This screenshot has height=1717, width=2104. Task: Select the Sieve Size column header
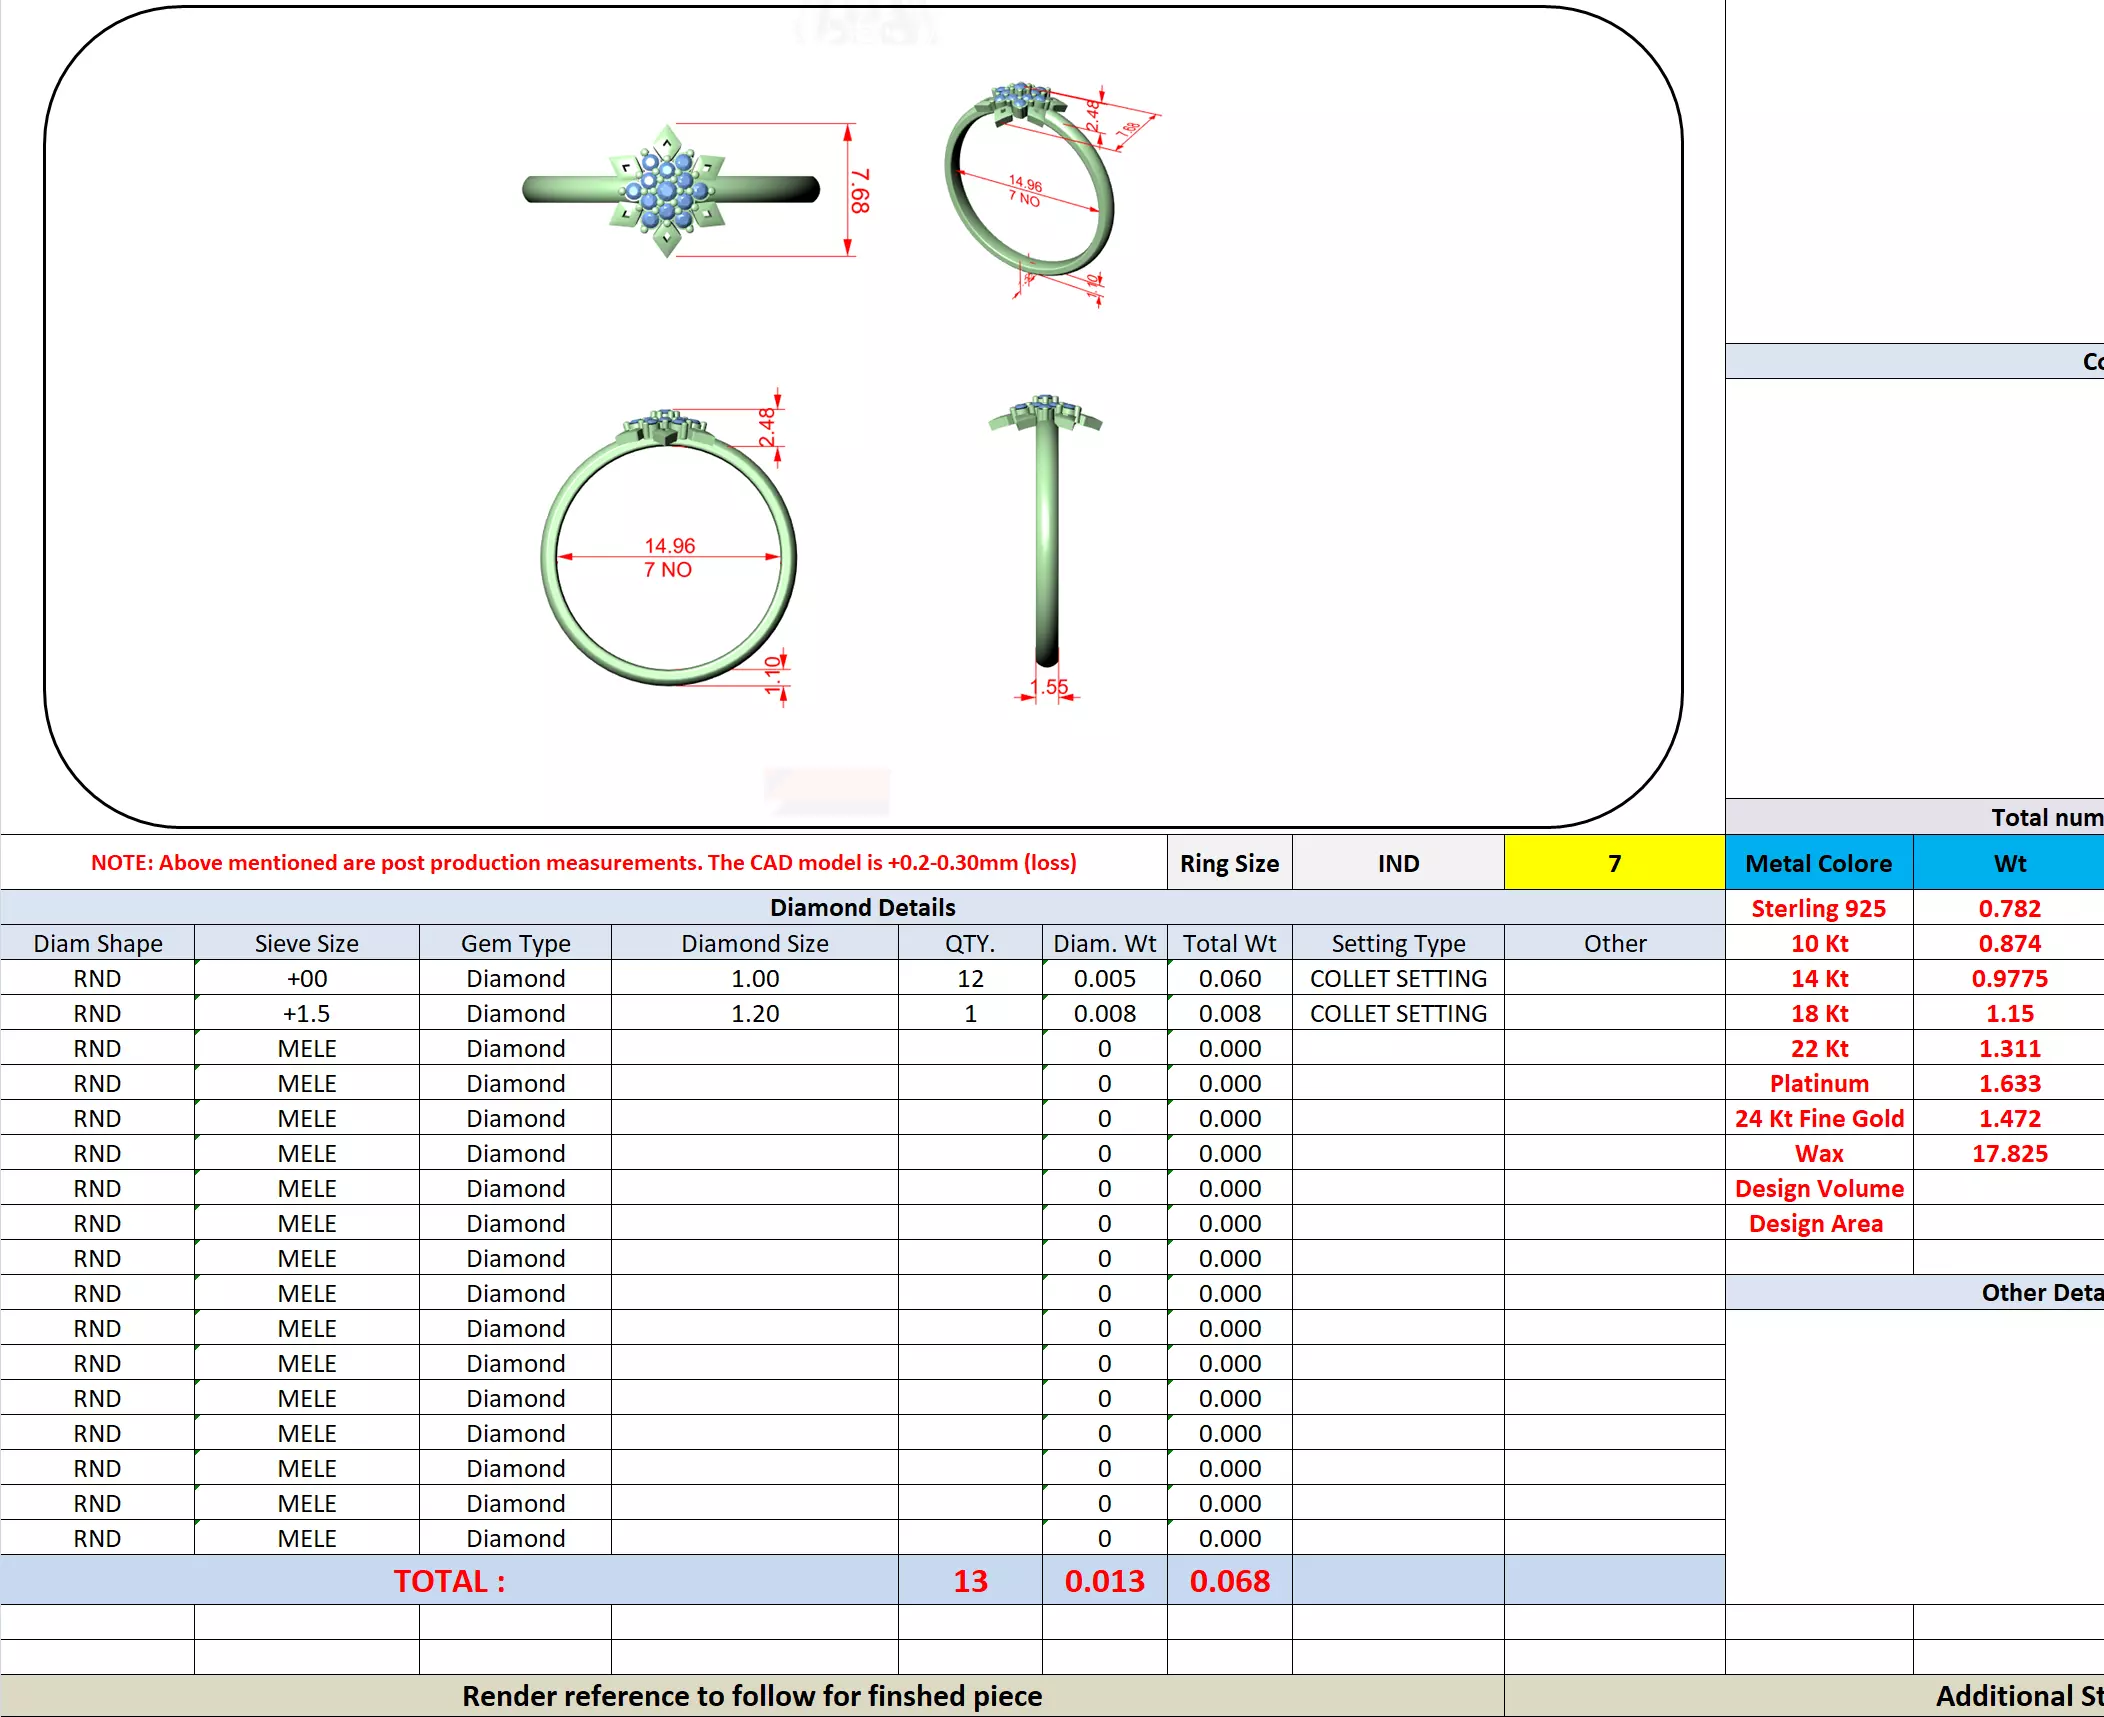(x=306, y=943)
